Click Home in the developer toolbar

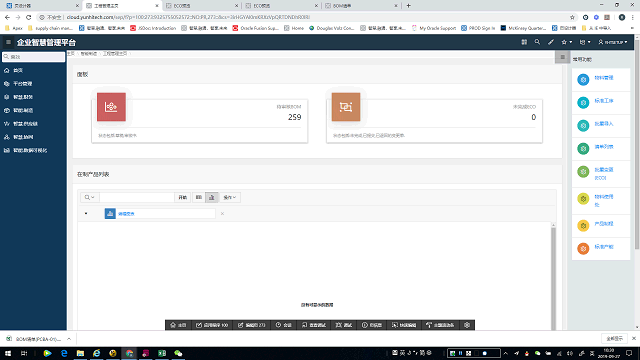[x=178, y=325]
